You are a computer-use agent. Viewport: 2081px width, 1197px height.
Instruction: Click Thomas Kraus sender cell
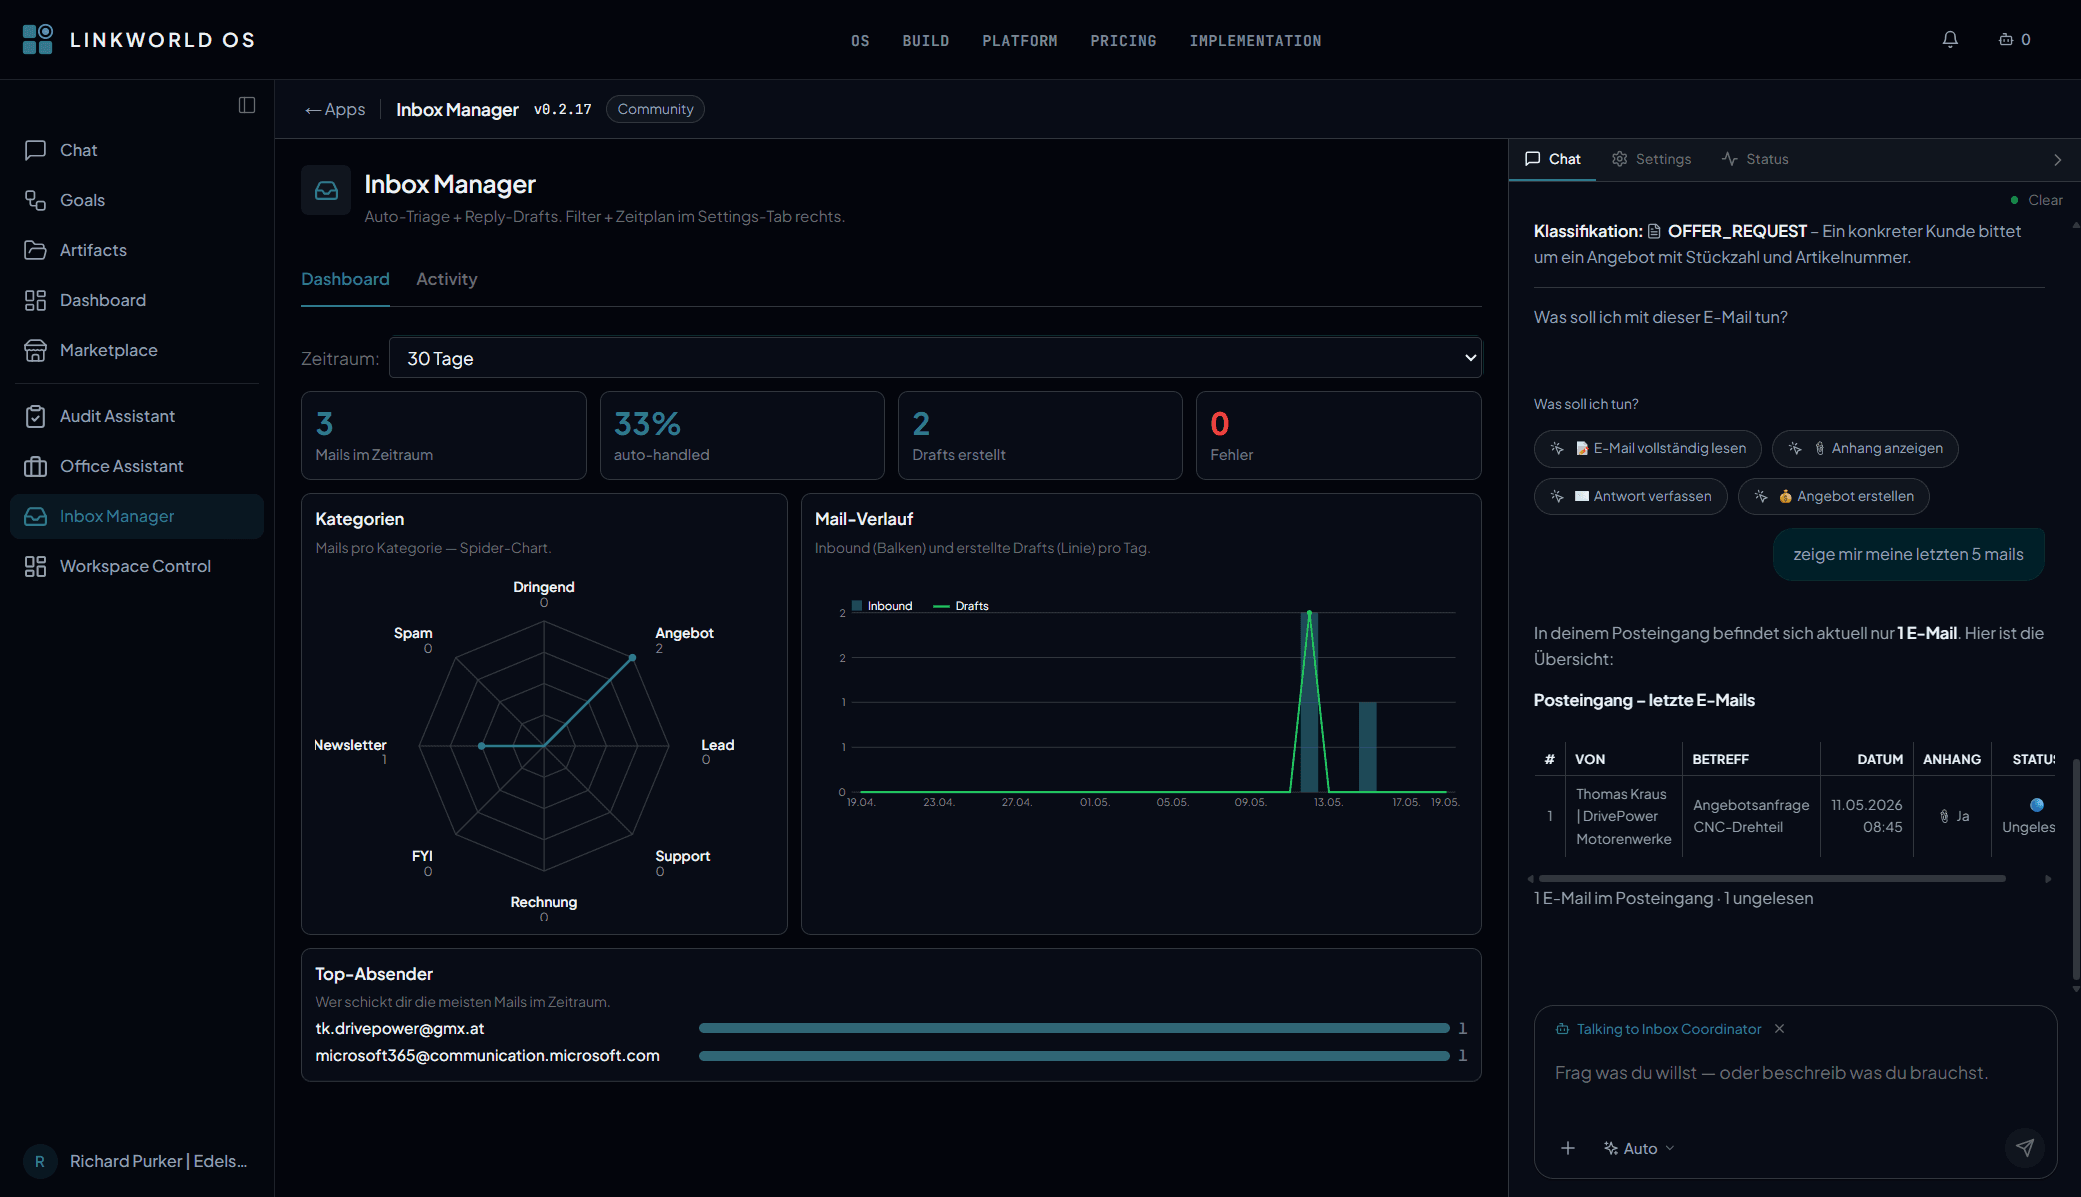click(x=1623, y=816)
